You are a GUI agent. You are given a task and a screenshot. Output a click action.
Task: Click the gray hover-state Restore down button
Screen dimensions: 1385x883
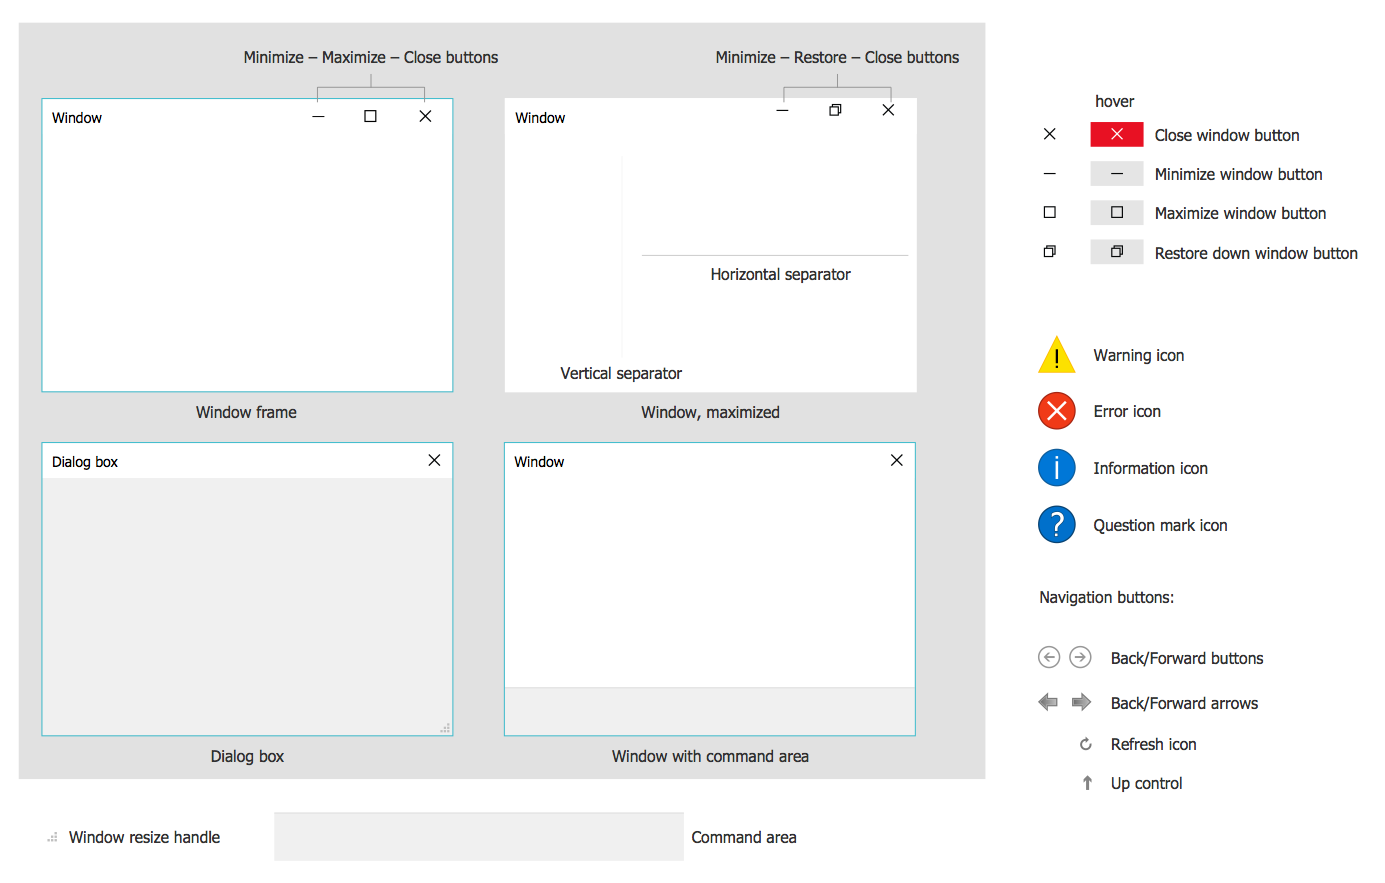pyautogui.click(x=1117, y=252)
